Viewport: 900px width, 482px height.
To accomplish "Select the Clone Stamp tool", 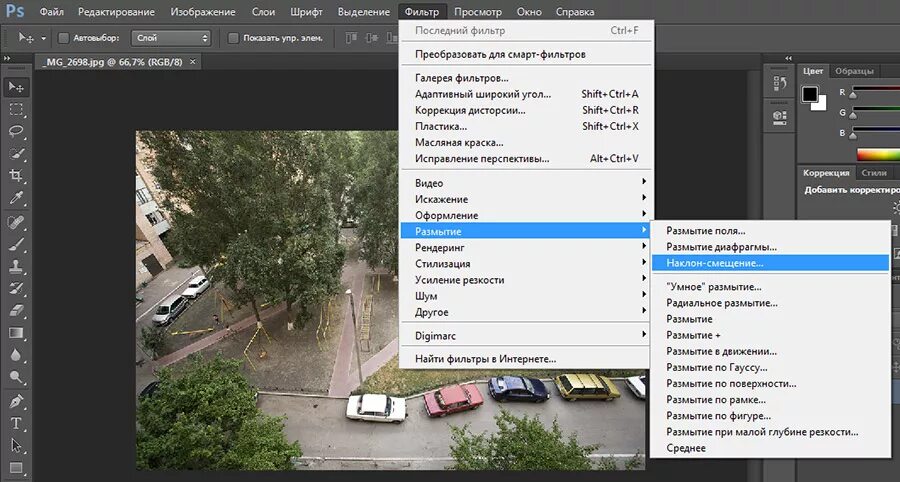I will (15, 266).
